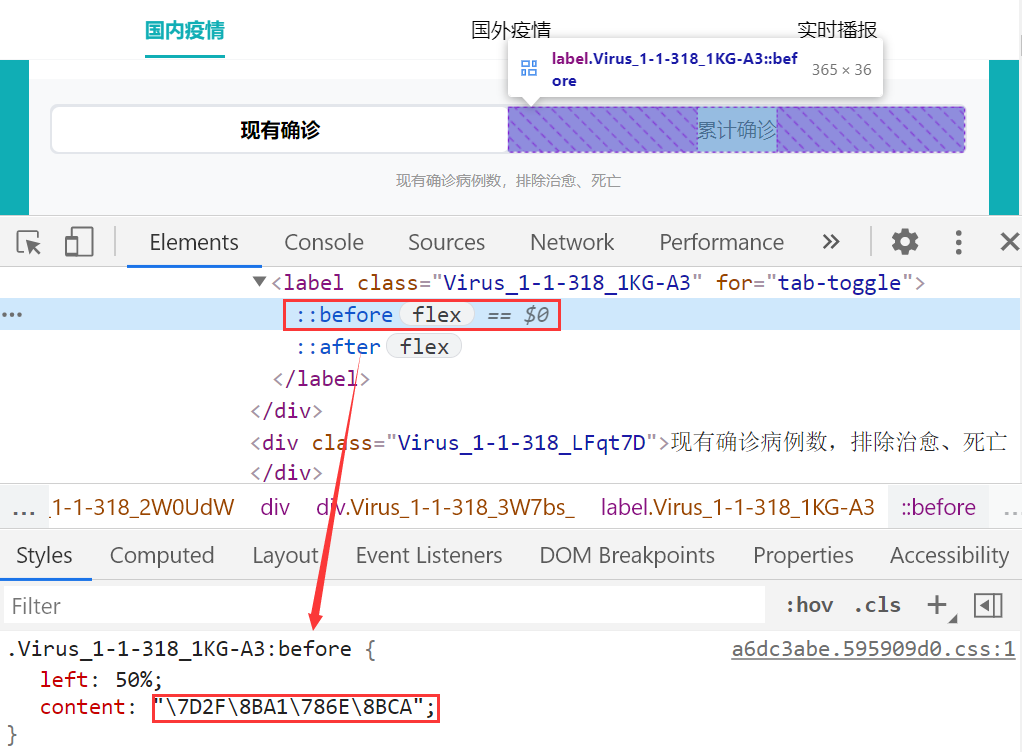
Task: Open the Network tab
Action: [572, 242]
